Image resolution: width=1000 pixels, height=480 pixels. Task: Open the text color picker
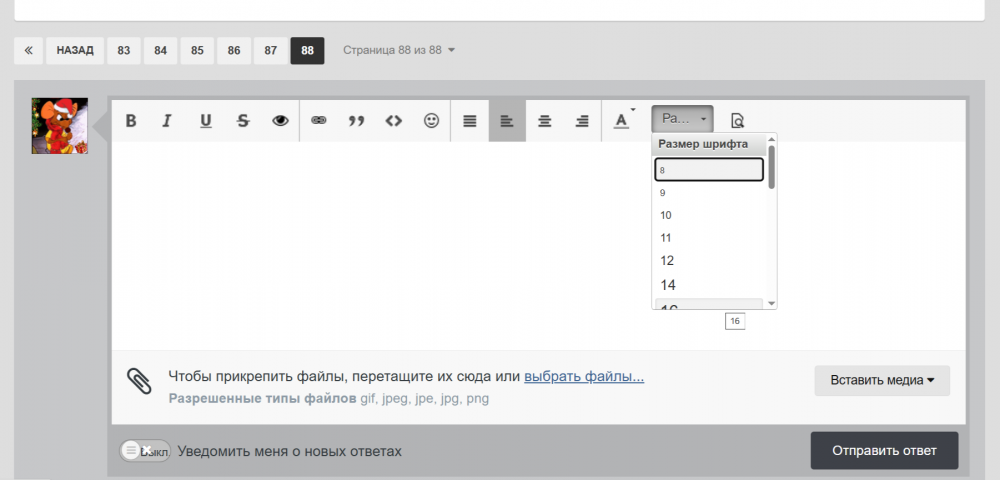click(622, 120)
